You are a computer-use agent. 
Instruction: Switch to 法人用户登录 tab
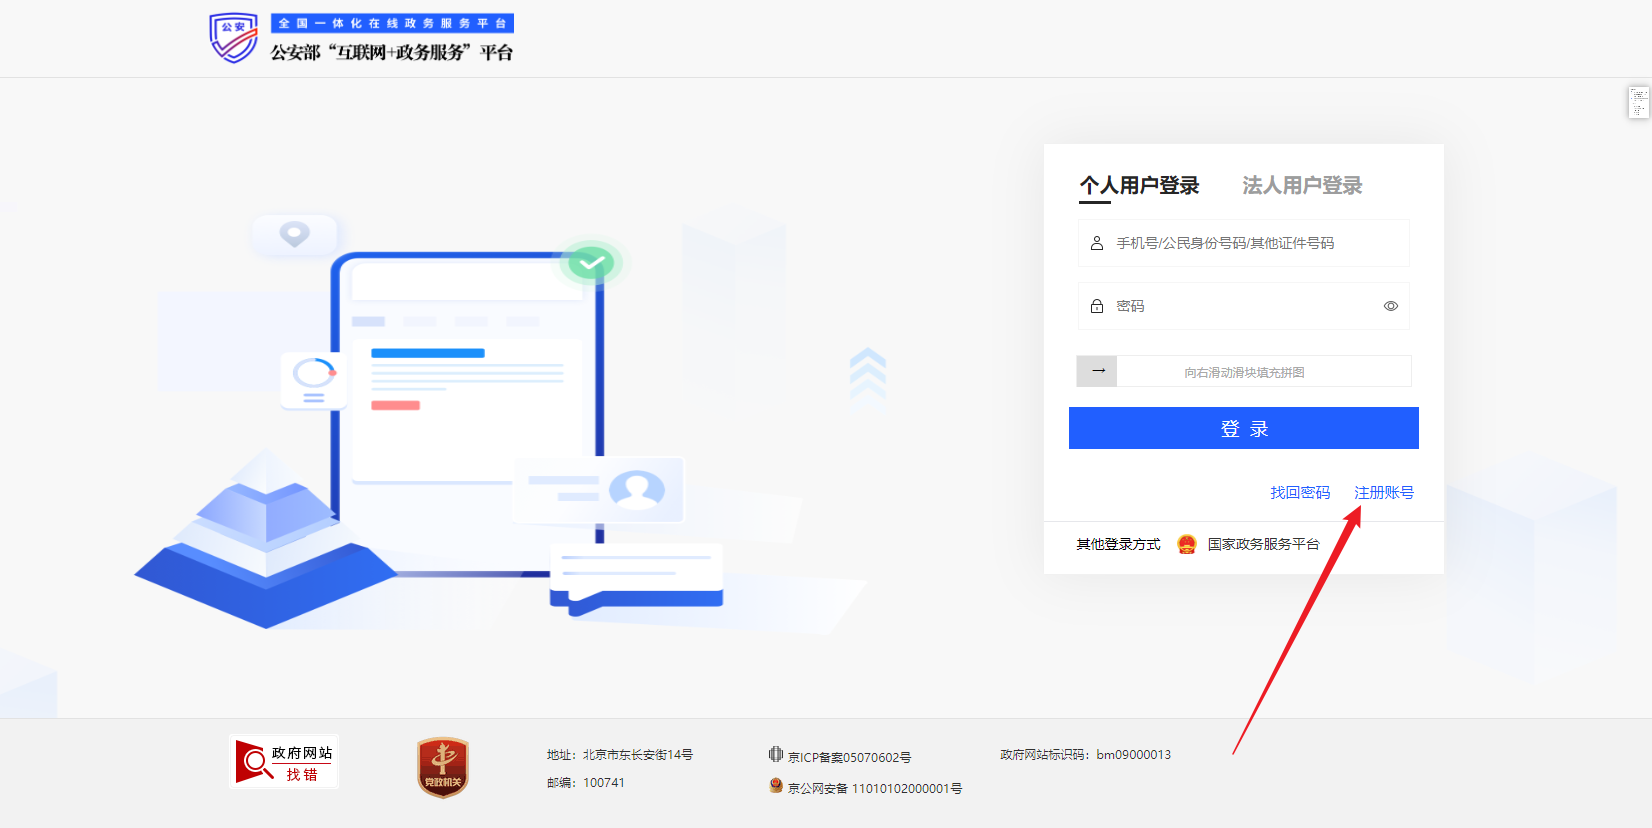point(1302,186)
